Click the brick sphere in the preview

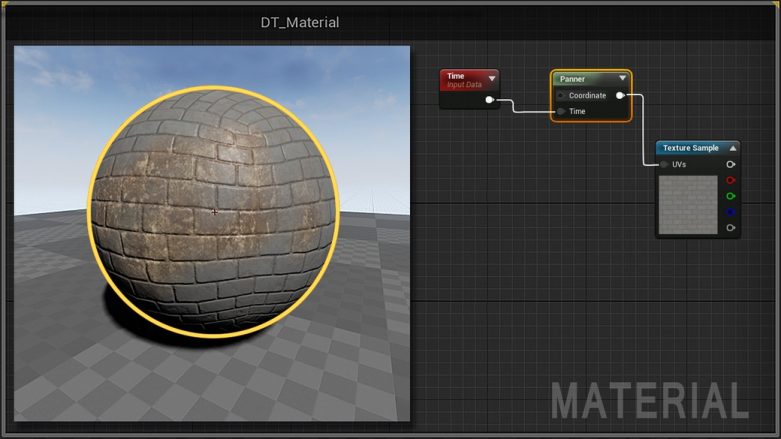214,212
